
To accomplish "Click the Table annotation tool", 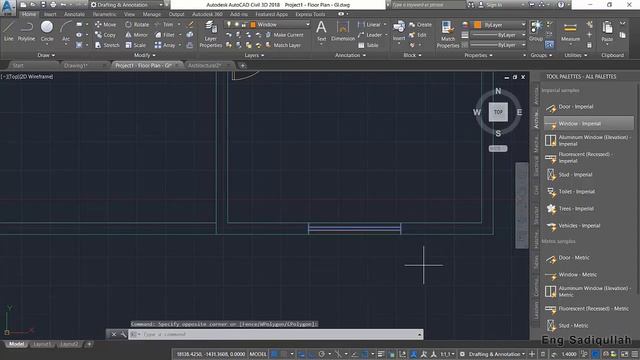I will pyautogui.click(x=368, y=45).
